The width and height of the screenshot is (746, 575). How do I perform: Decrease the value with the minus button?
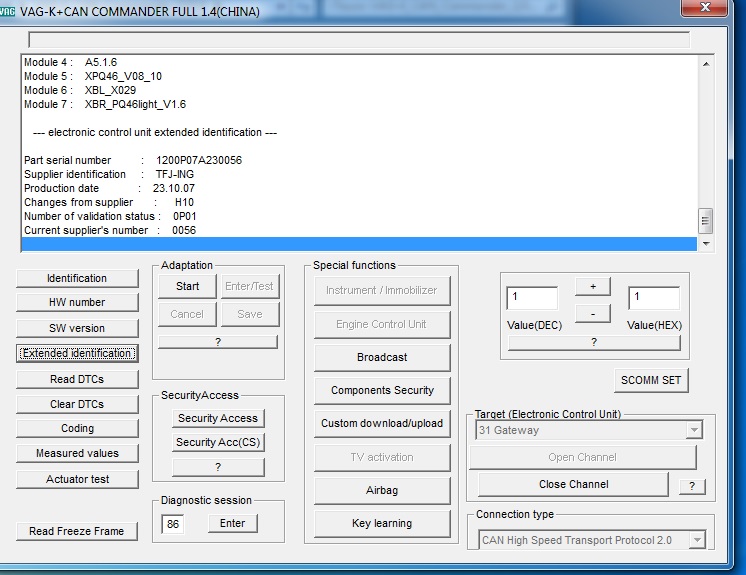[x=592, y=313]
